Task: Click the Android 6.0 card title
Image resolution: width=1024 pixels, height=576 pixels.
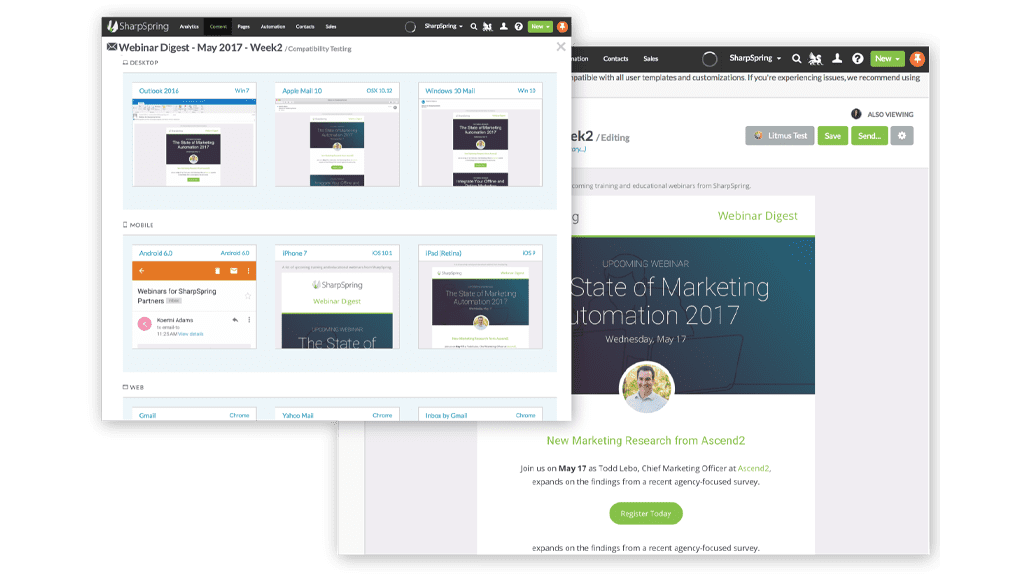Action: click(x=155, y=253)
